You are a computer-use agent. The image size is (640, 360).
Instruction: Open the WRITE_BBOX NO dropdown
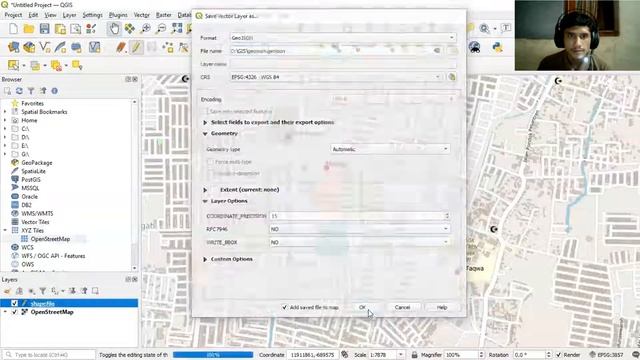click(x=360, y=242)
